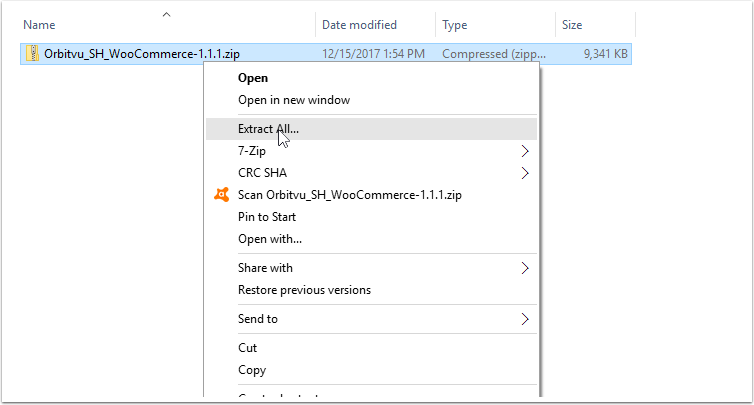Viewport: 754px width, 405px height.
Task: Expand the 7-Zip submenu arrow
Action: tap(525, 151)
